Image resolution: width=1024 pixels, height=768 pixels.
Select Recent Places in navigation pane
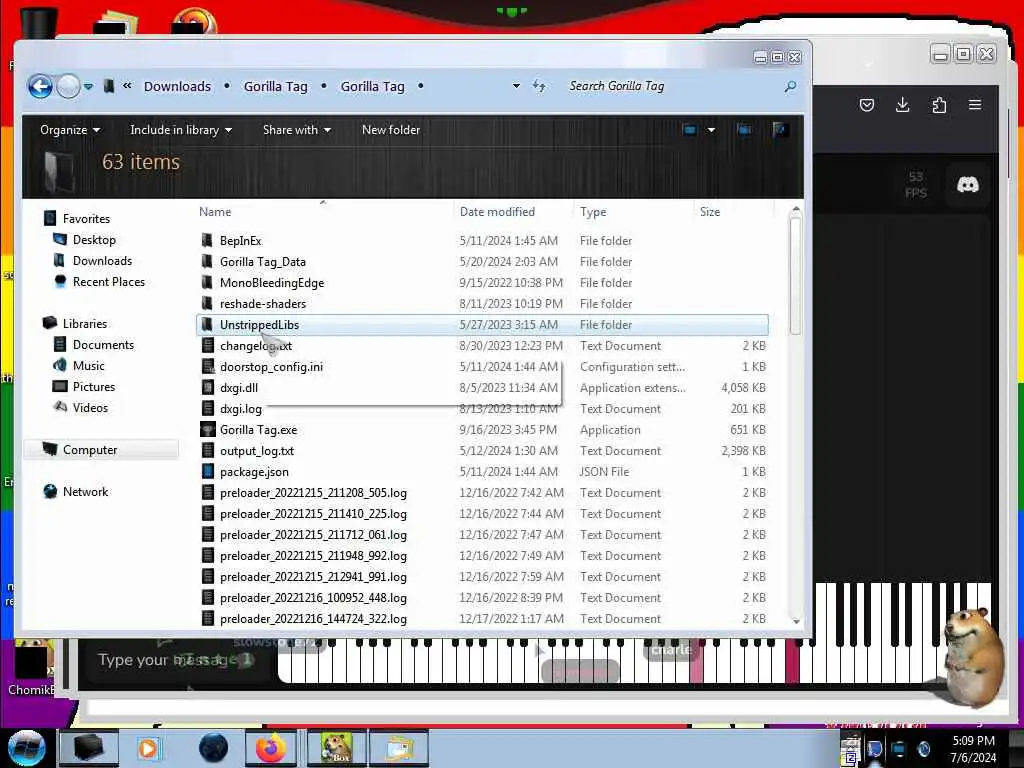click(x=109, y=281)
